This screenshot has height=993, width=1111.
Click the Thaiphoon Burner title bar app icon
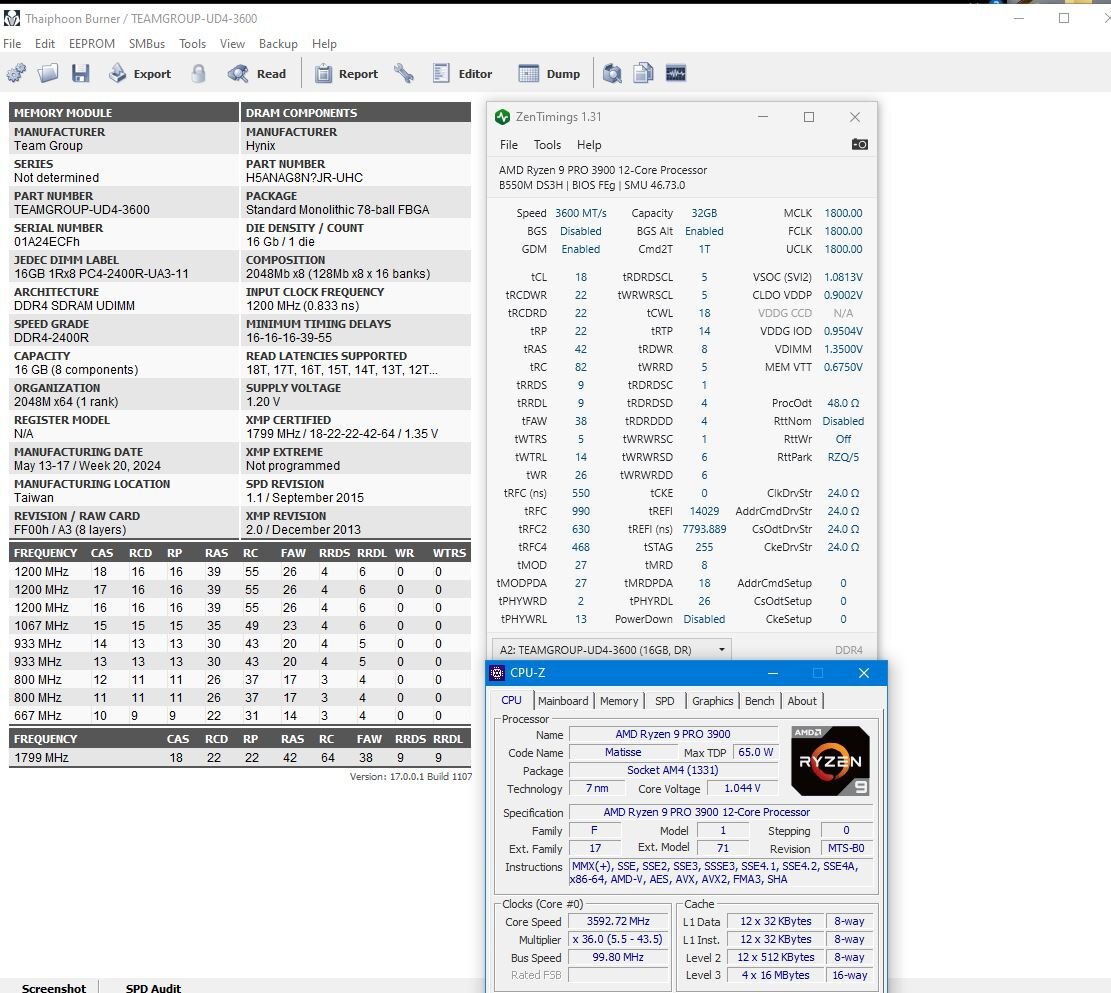pos(11,18)
